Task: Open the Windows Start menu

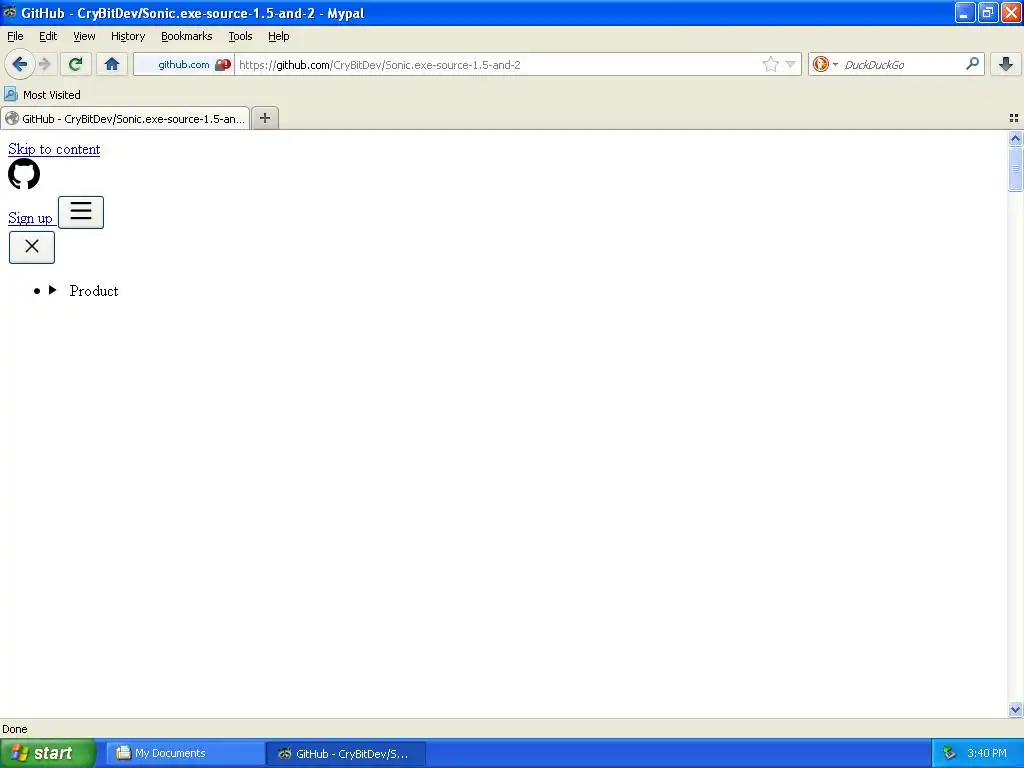Action: 48,753
